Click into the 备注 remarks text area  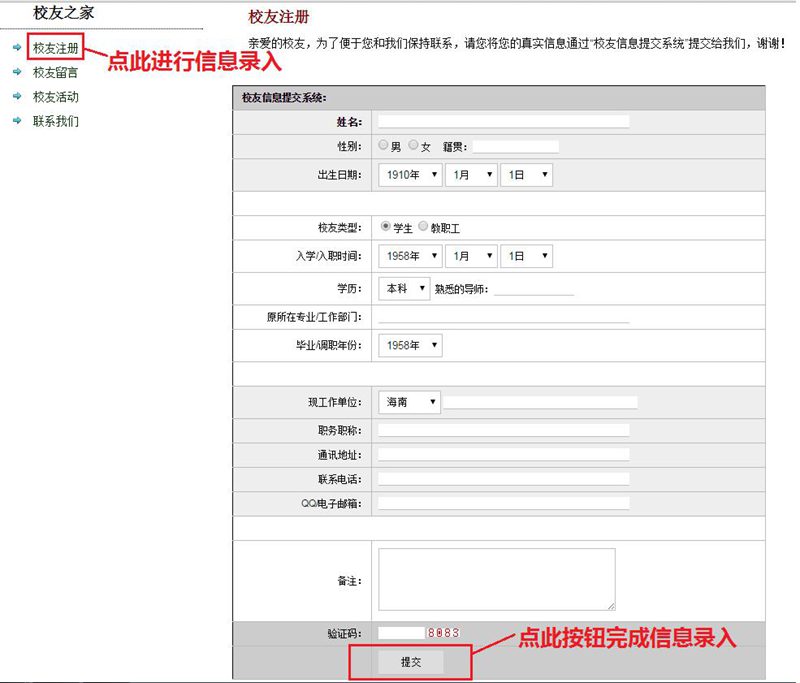click(x=496, y=578)
